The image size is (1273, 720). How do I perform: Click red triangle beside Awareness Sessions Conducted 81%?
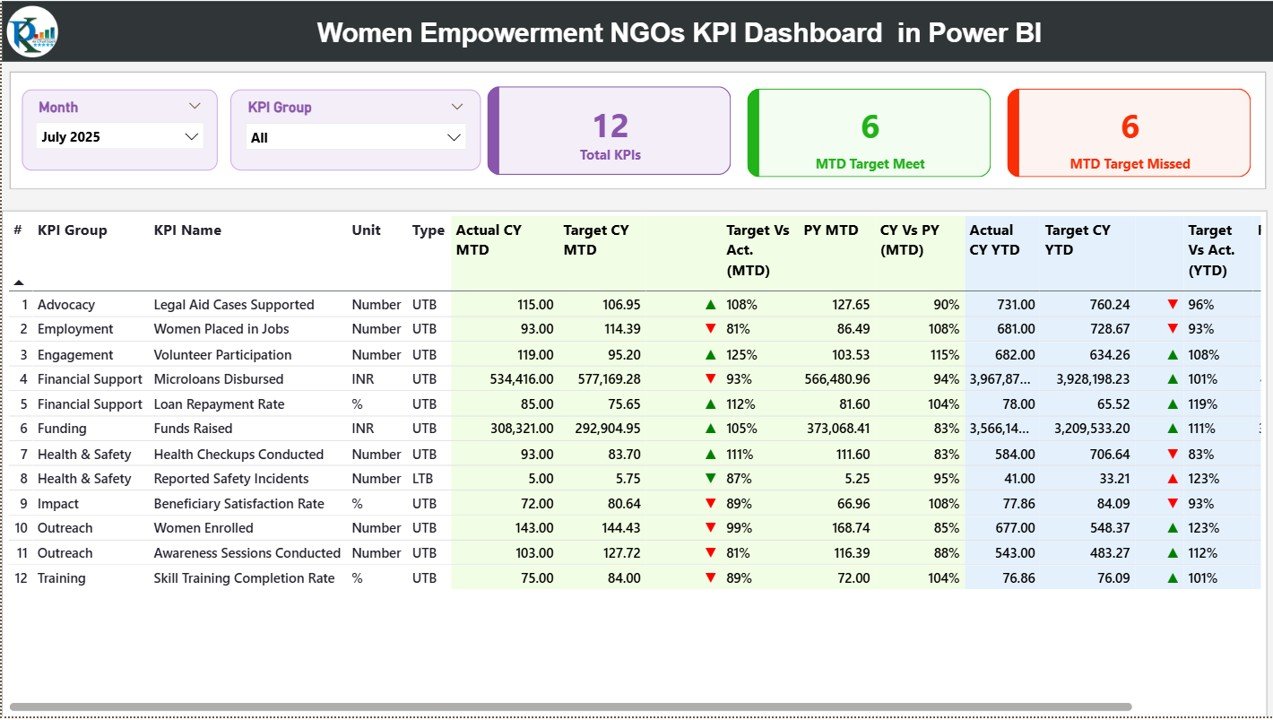(710, 553)
